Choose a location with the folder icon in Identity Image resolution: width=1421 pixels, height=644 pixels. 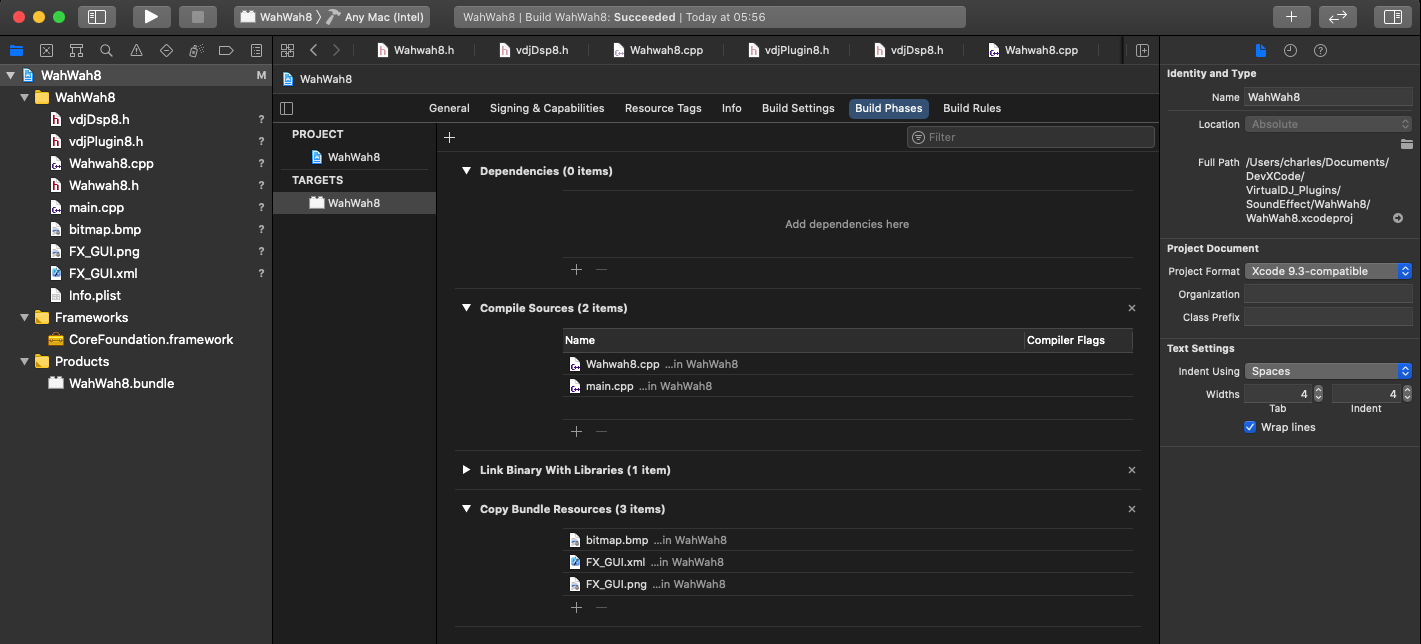1406,144
